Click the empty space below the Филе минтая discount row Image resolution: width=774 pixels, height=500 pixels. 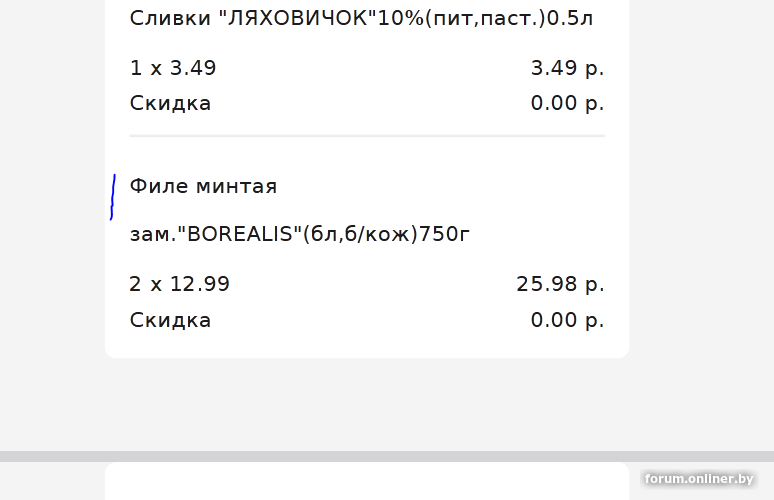[367, 345]
